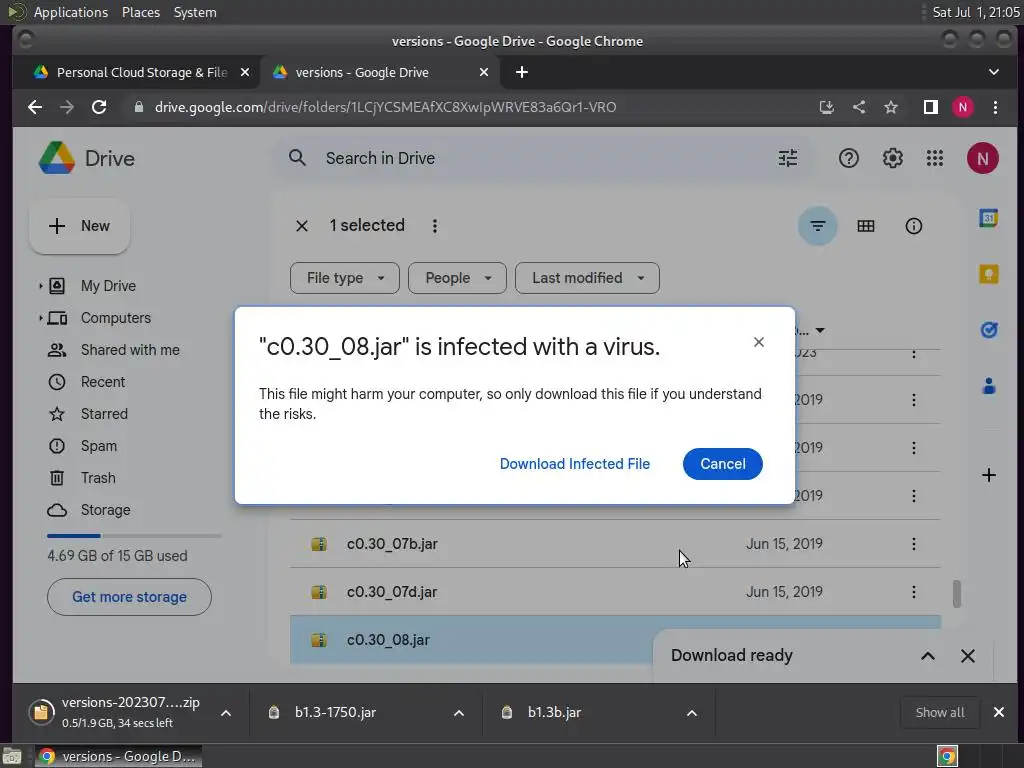
Task: Open Google Calendar side panel
Action: pyautogui.click(x=988, y=218)
